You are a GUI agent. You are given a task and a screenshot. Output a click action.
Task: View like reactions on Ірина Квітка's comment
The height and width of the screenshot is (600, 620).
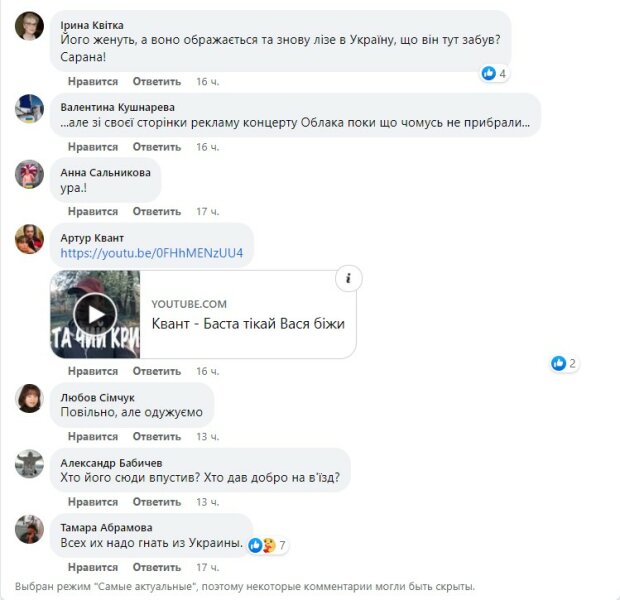494,73
